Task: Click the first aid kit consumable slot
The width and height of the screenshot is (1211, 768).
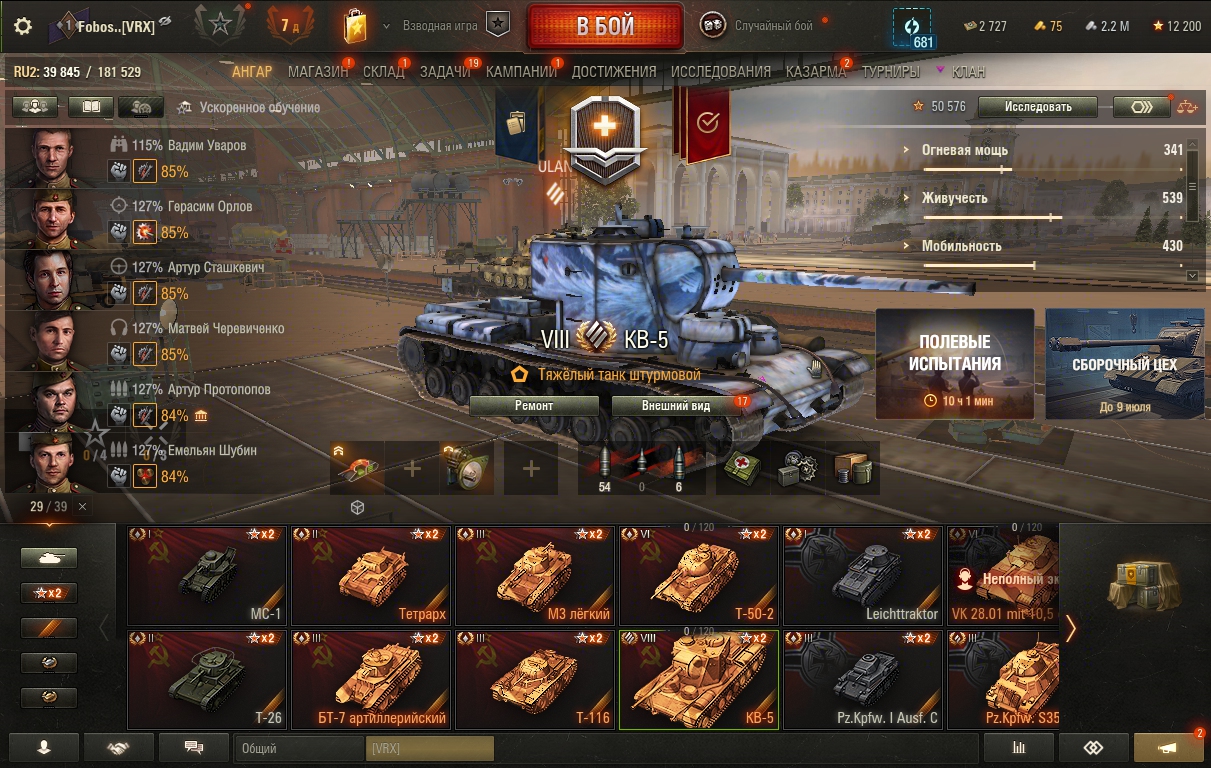Action: pyautogui.click(x=741, y=467)
